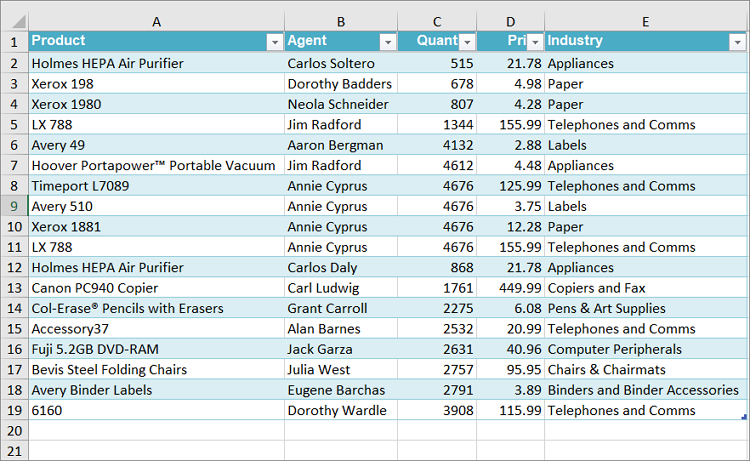Open the Agent column filter dropdown
The width and height of the screenshot is (750, 461).
pos(388,43)
